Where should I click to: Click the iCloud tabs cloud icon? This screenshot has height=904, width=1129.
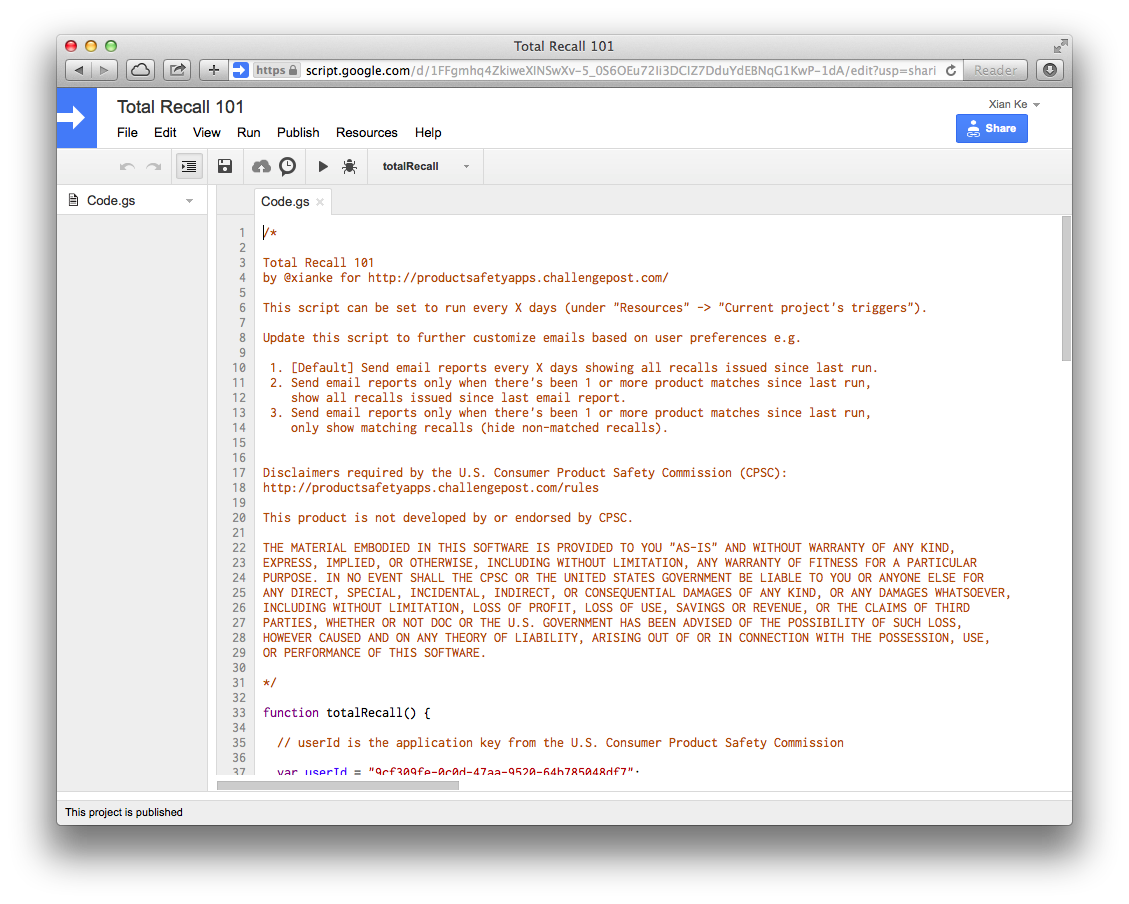click(140, 70)
